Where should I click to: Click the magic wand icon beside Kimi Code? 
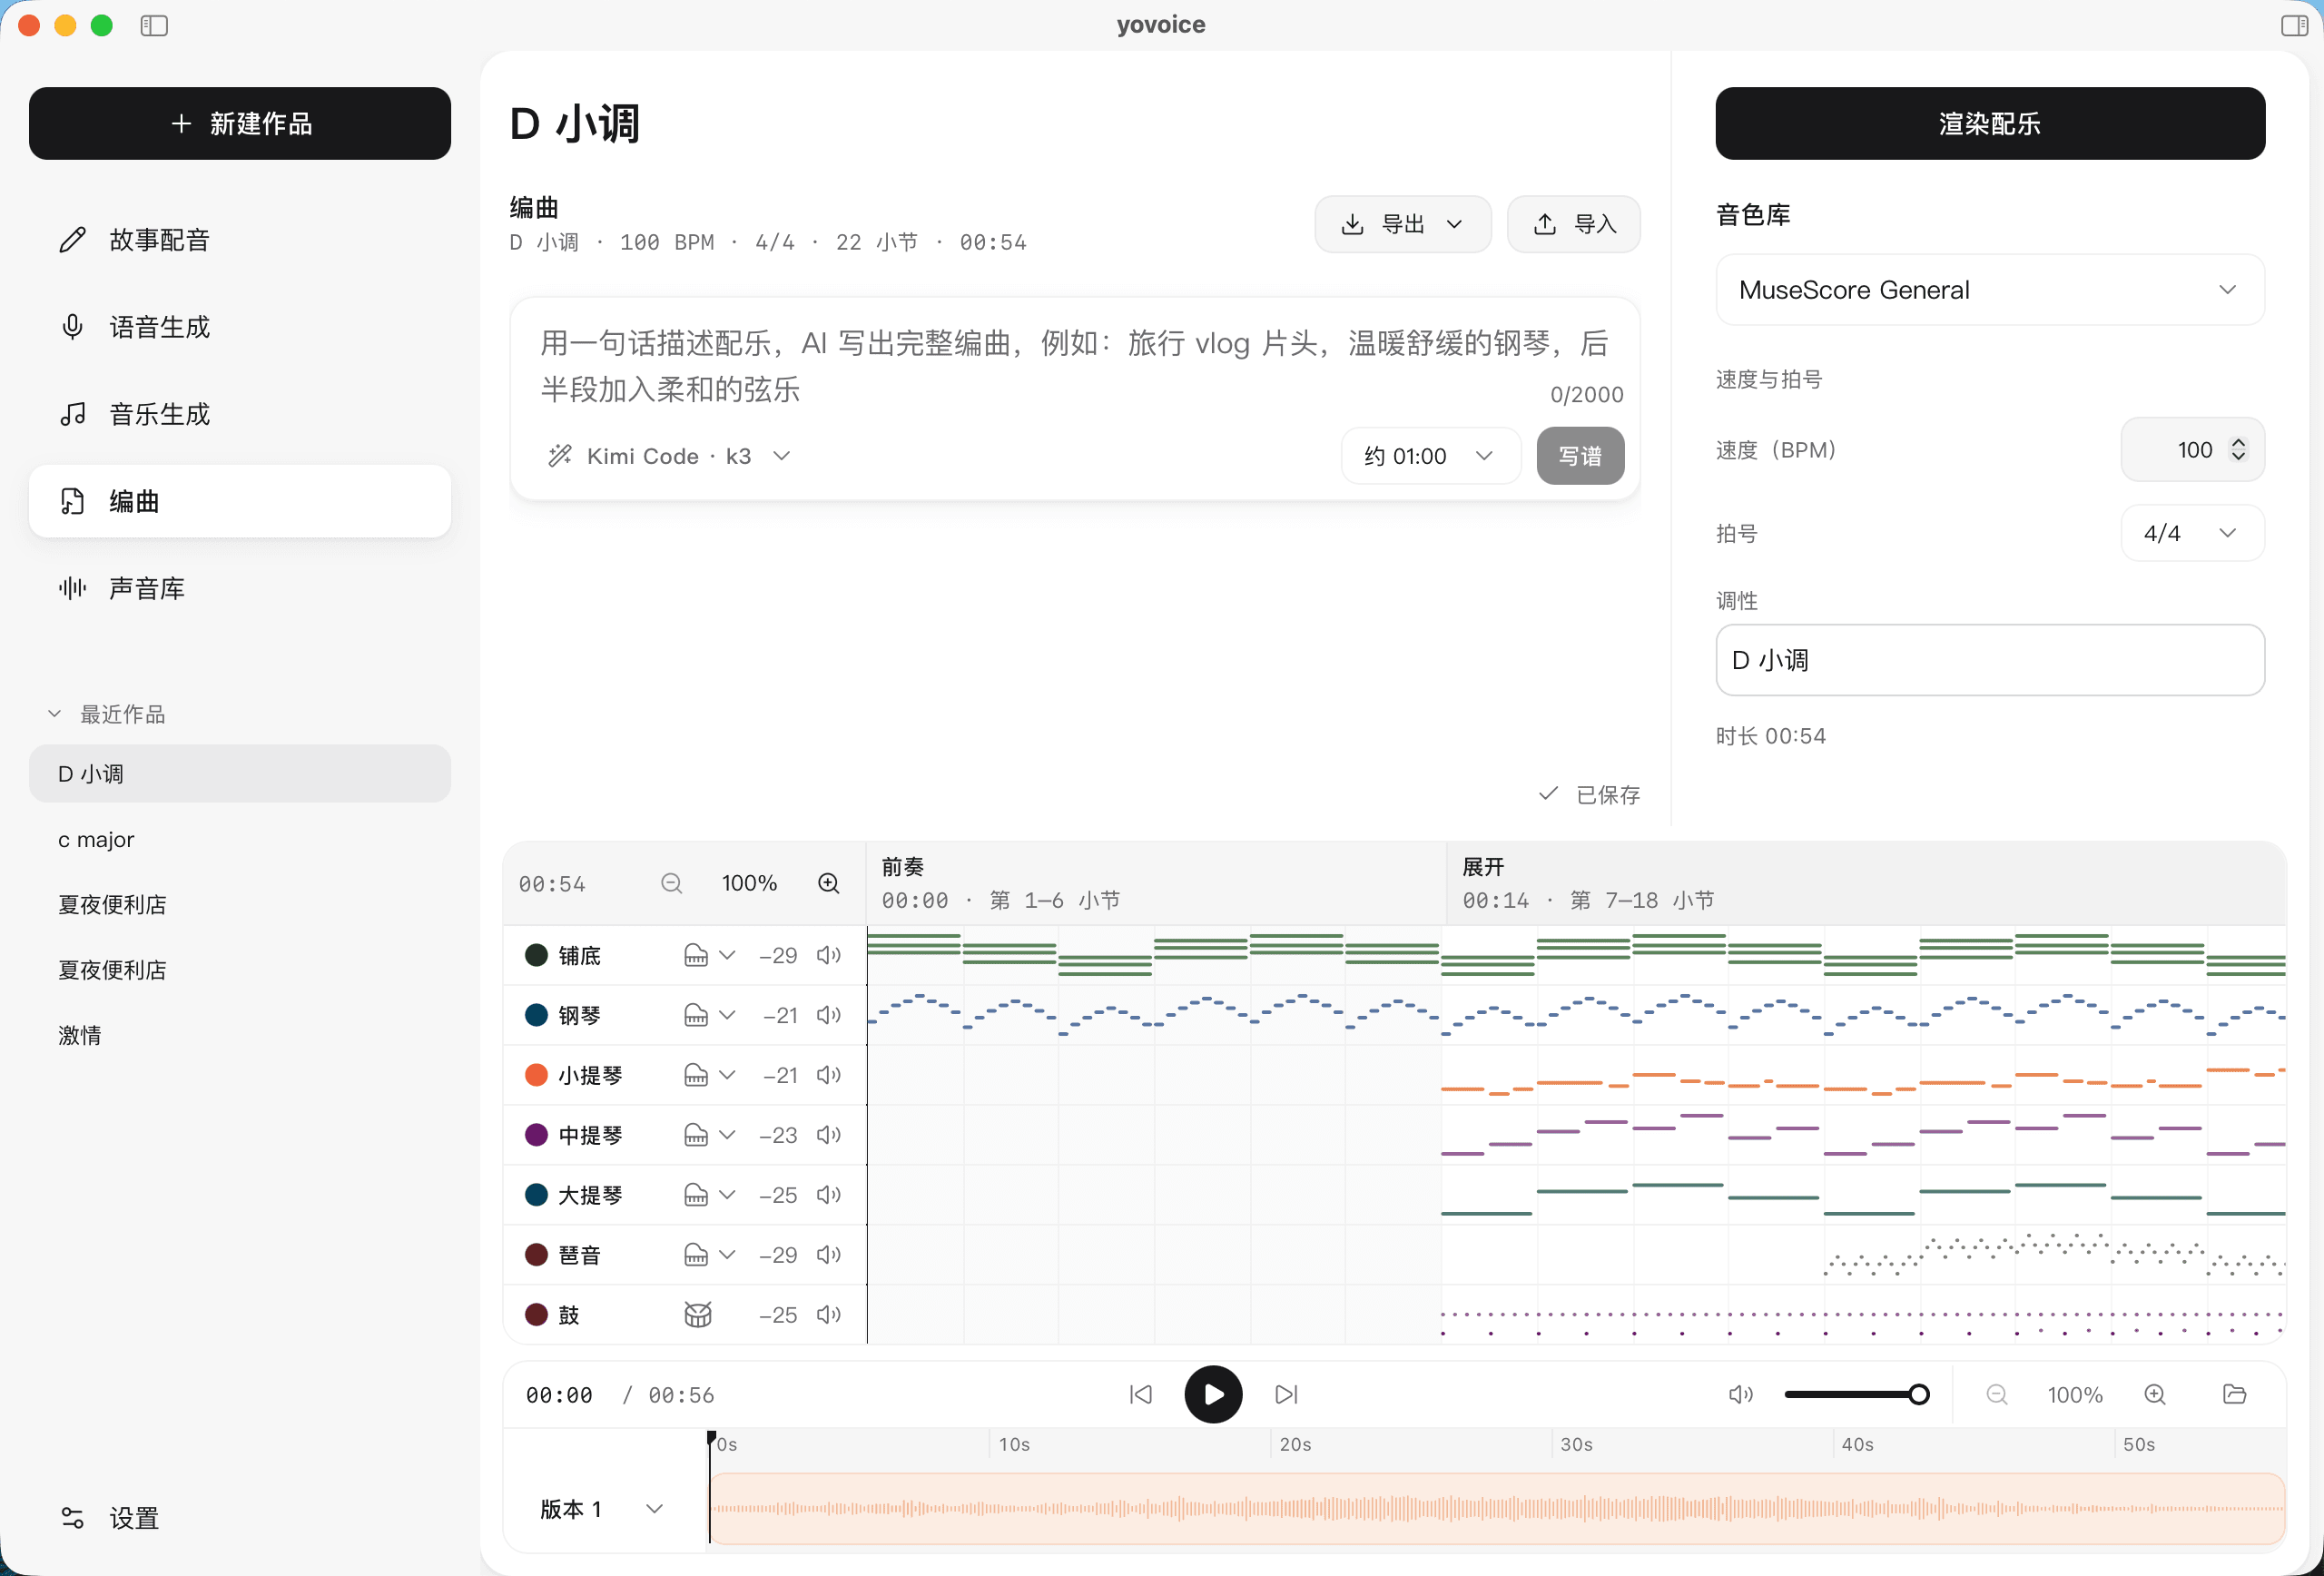click(x=560, y=456)
